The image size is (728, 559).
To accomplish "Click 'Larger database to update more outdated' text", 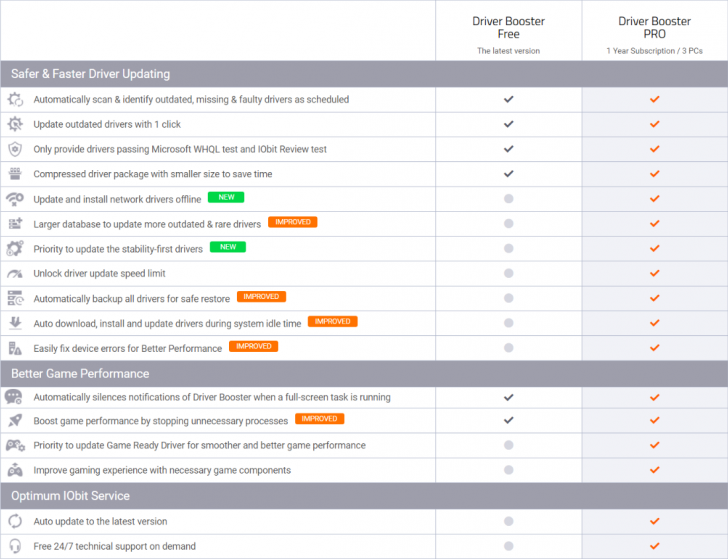I will point(147,224).
